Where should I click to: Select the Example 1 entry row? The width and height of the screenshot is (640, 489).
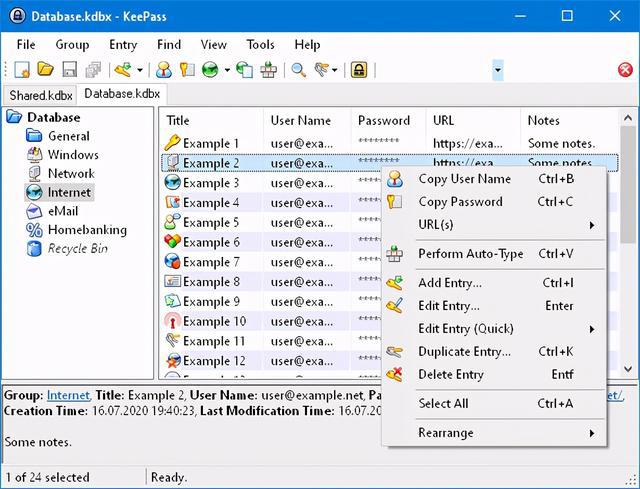390,143
